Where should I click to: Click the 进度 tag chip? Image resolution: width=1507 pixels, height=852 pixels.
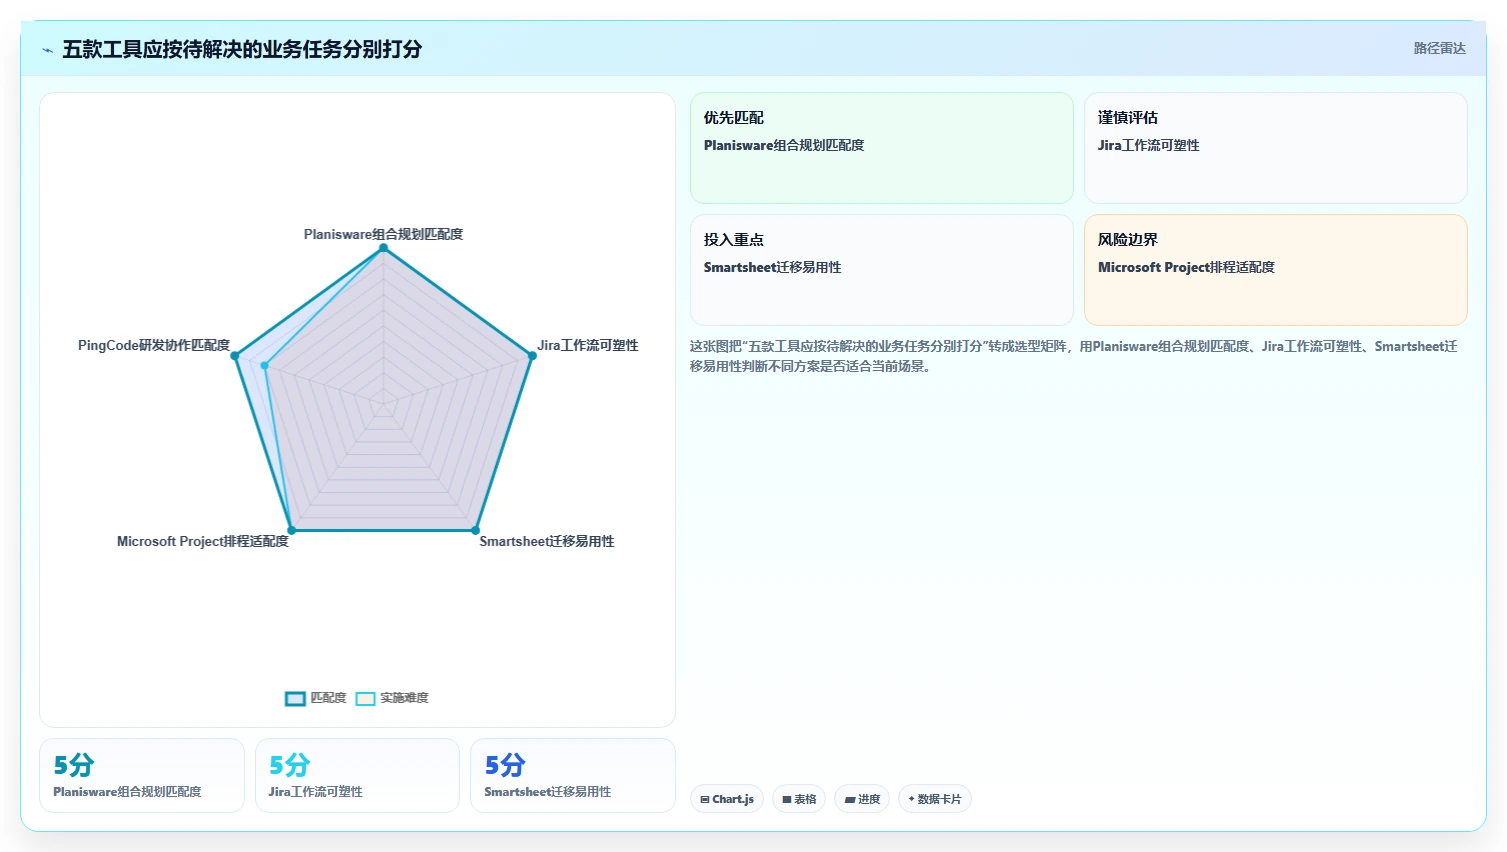[x=862, y=799]
